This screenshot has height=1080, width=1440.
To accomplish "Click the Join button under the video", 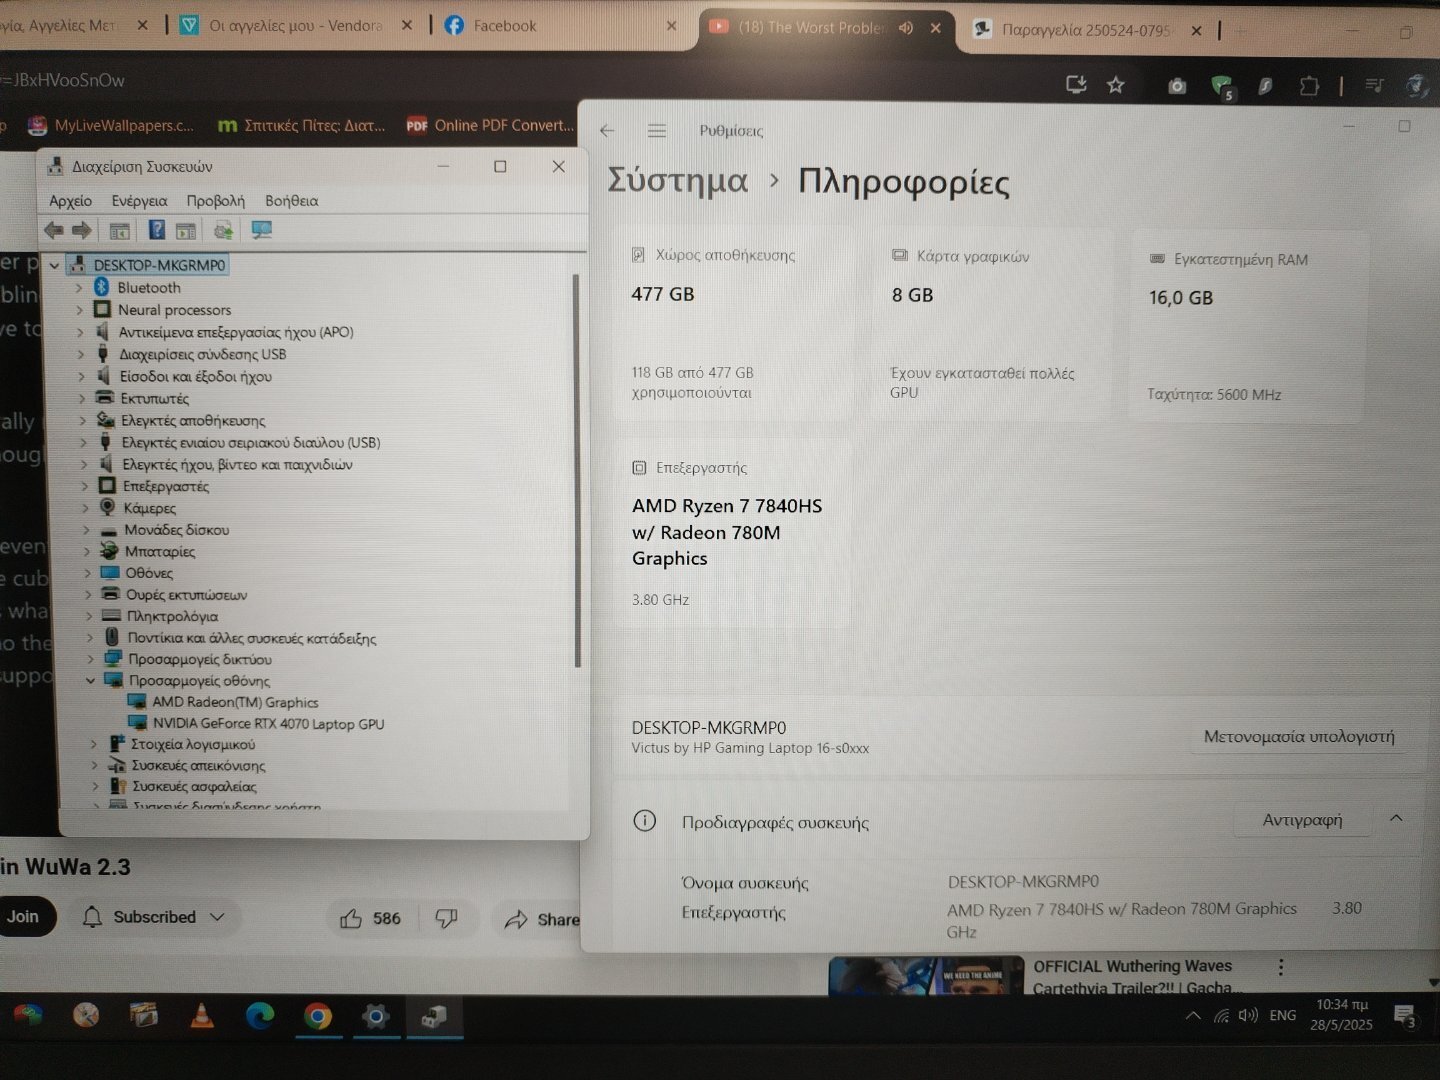I will tap(23, 917).
